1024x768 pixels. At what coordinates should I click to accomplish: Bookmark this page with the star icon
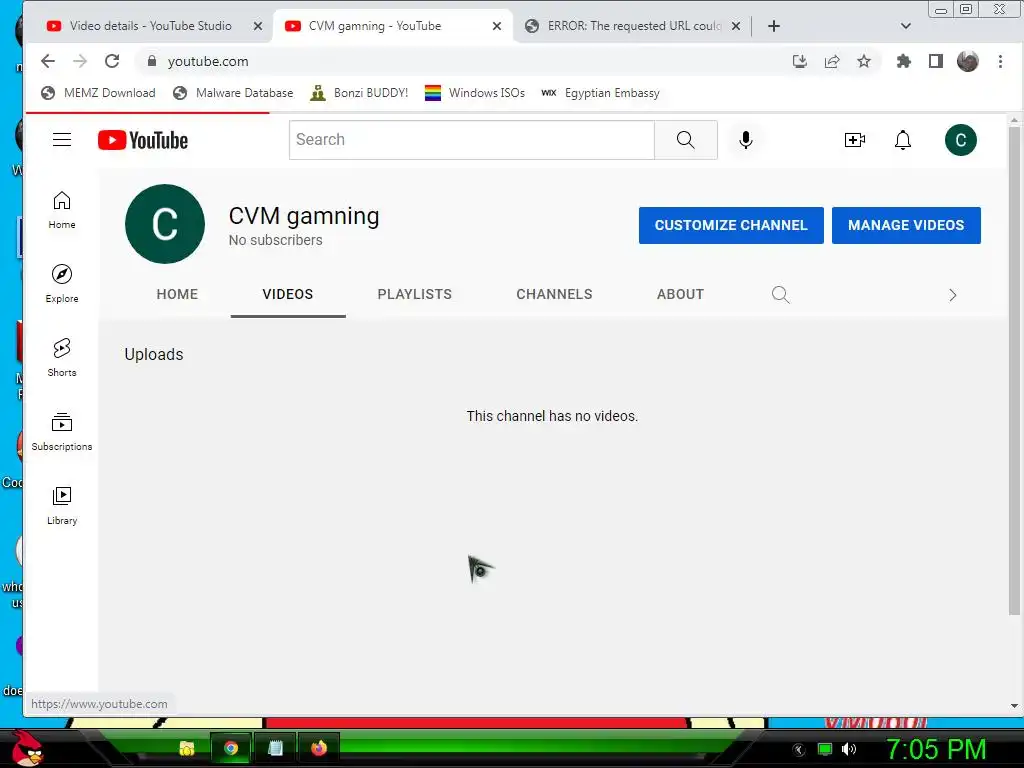(x=864, y=61)
